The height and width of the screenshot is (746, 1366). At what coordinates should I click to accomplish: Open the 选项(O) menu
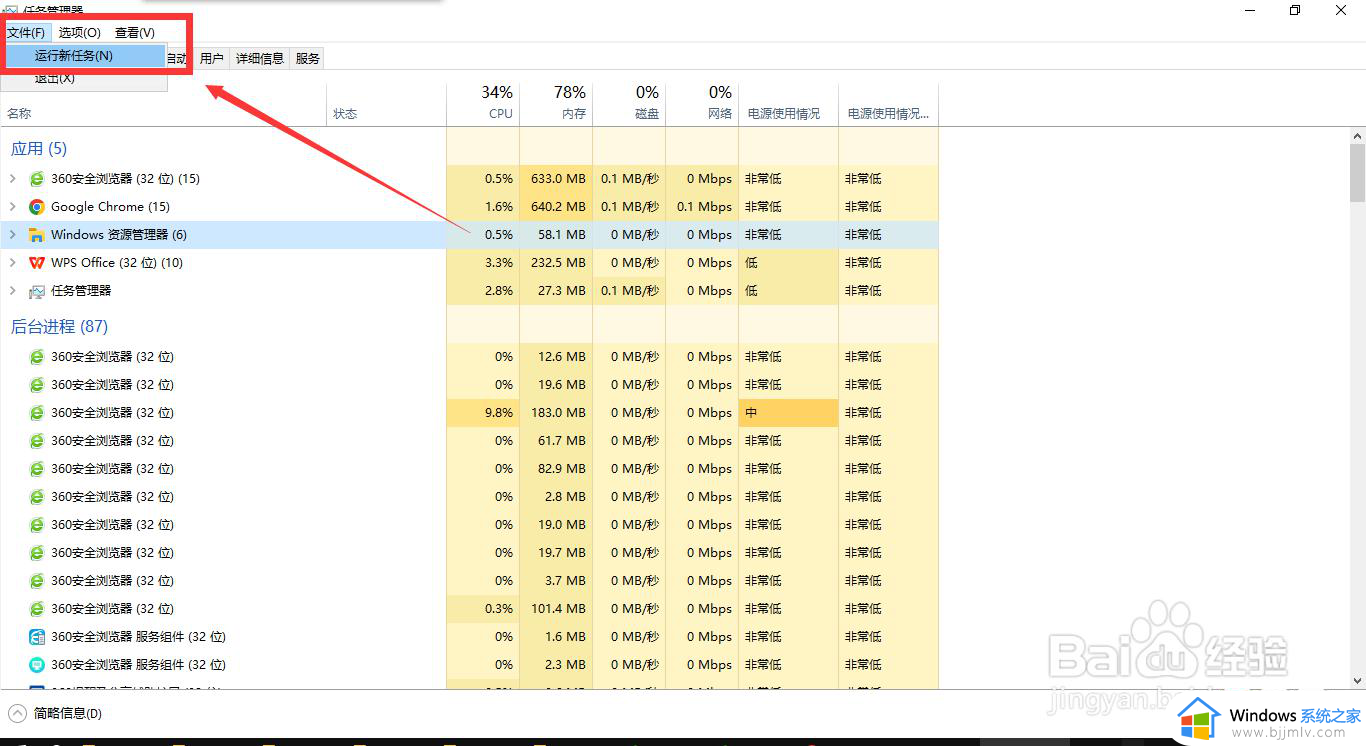(x=80, y=33)
